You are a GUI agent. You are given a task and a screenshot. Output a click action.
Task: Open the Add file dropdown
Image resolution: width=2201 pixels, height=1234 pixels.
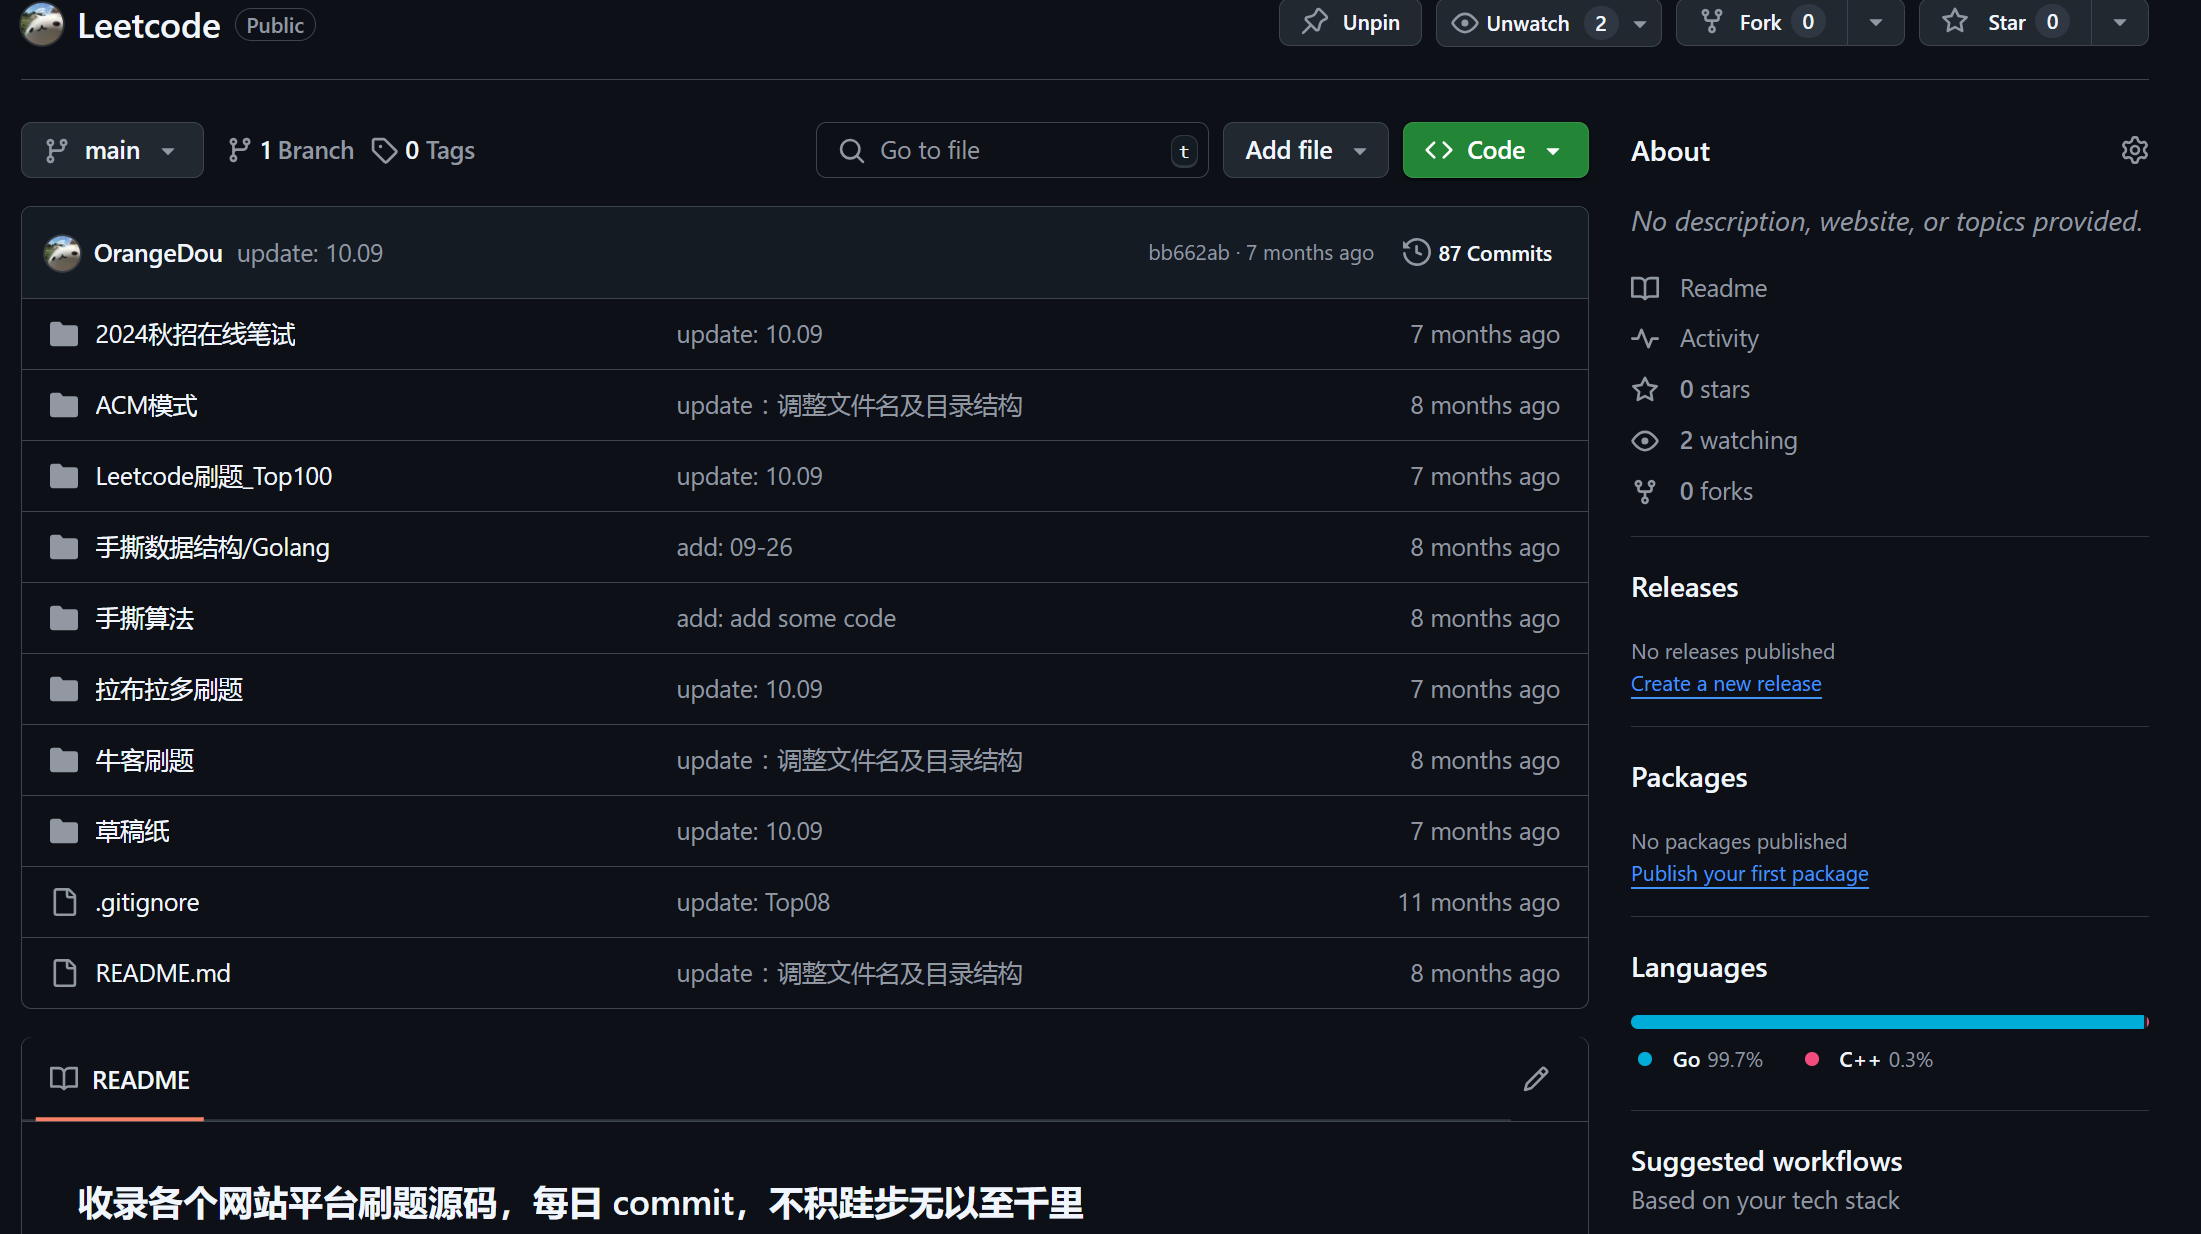[1305, 150]
